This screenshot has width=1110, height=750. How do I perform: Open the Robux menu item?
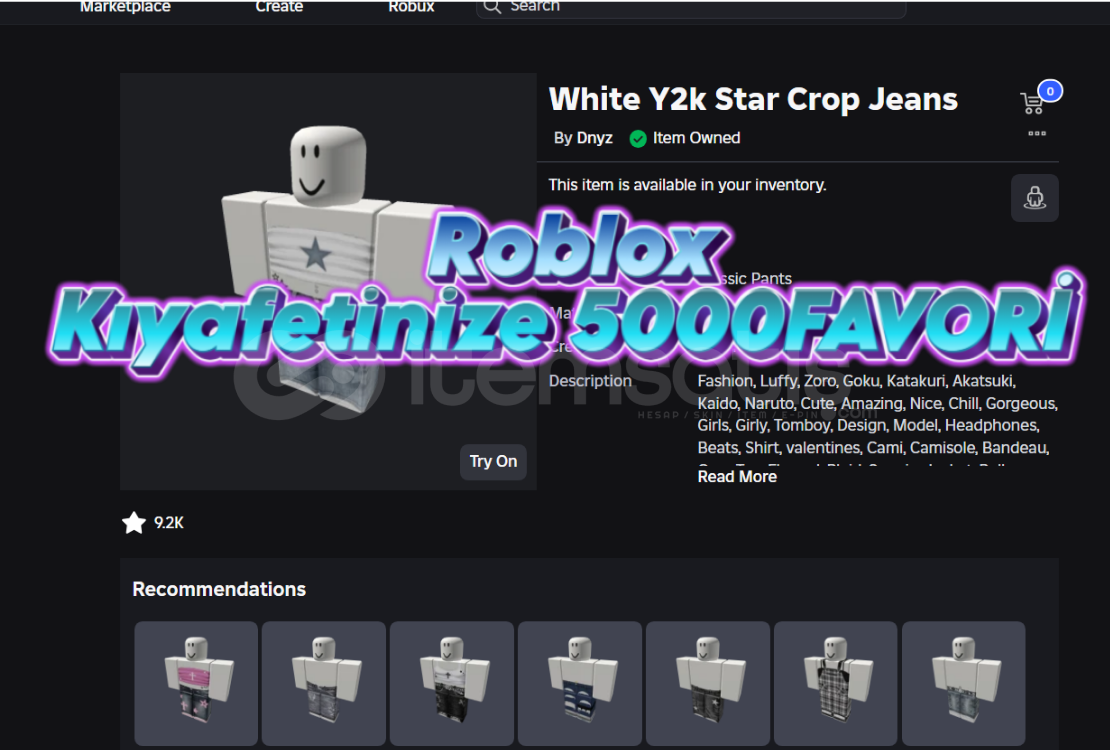click(x=411, y=6)
